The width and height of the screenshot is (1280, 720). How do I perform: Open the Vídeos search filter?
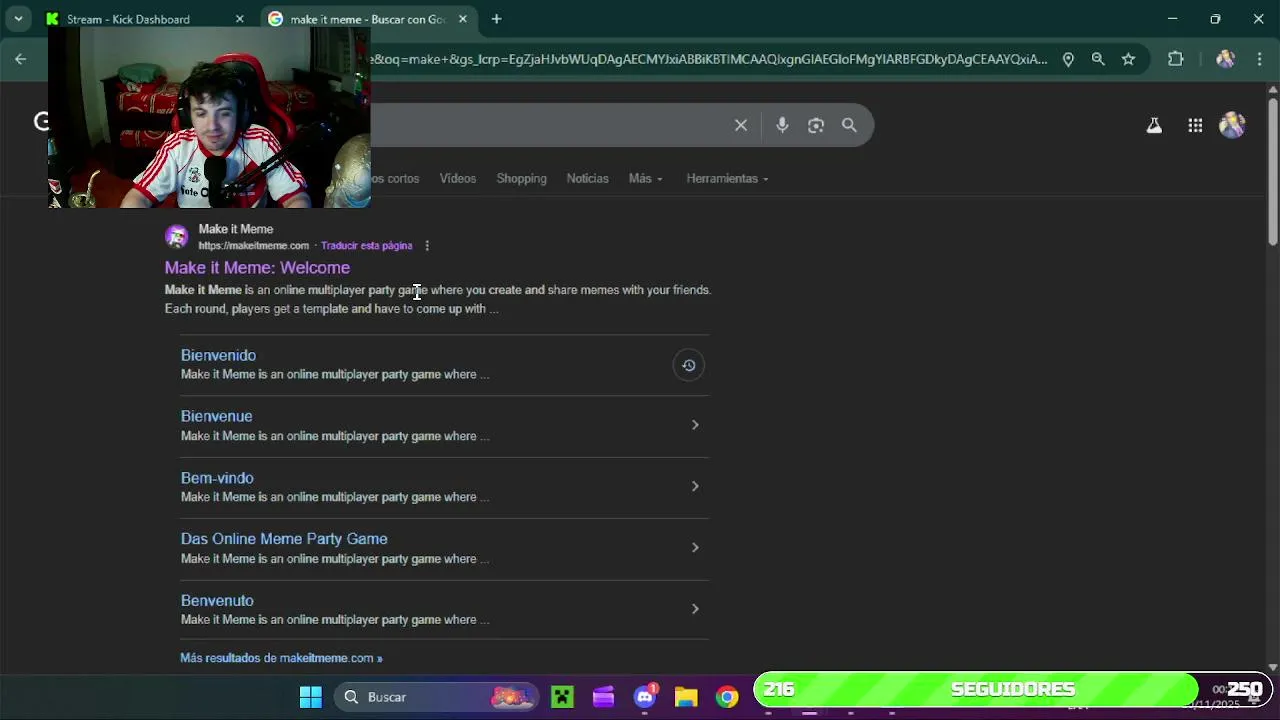point(458,178)
